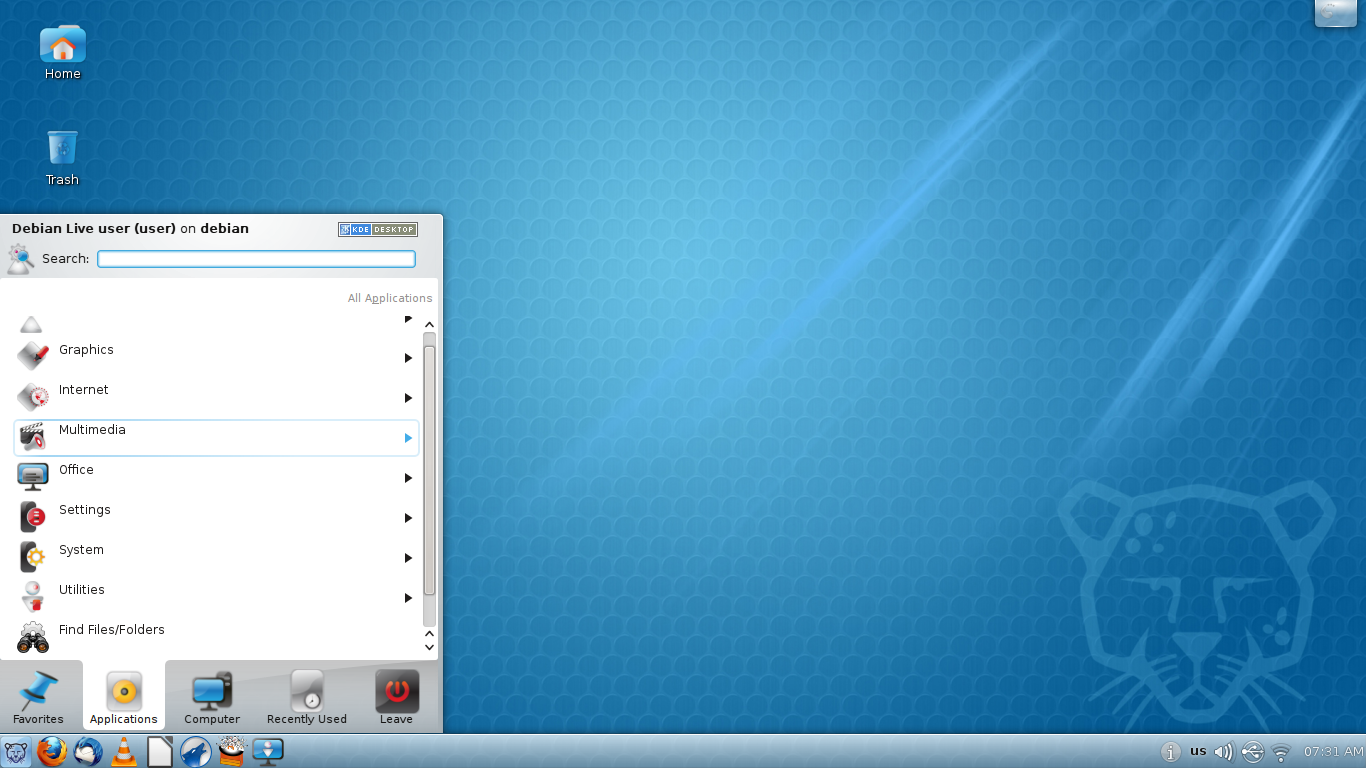Open Thunderbird mail client from the taskbar
Viewport: 1366px width, 768px height.
(x=88, y=751)
